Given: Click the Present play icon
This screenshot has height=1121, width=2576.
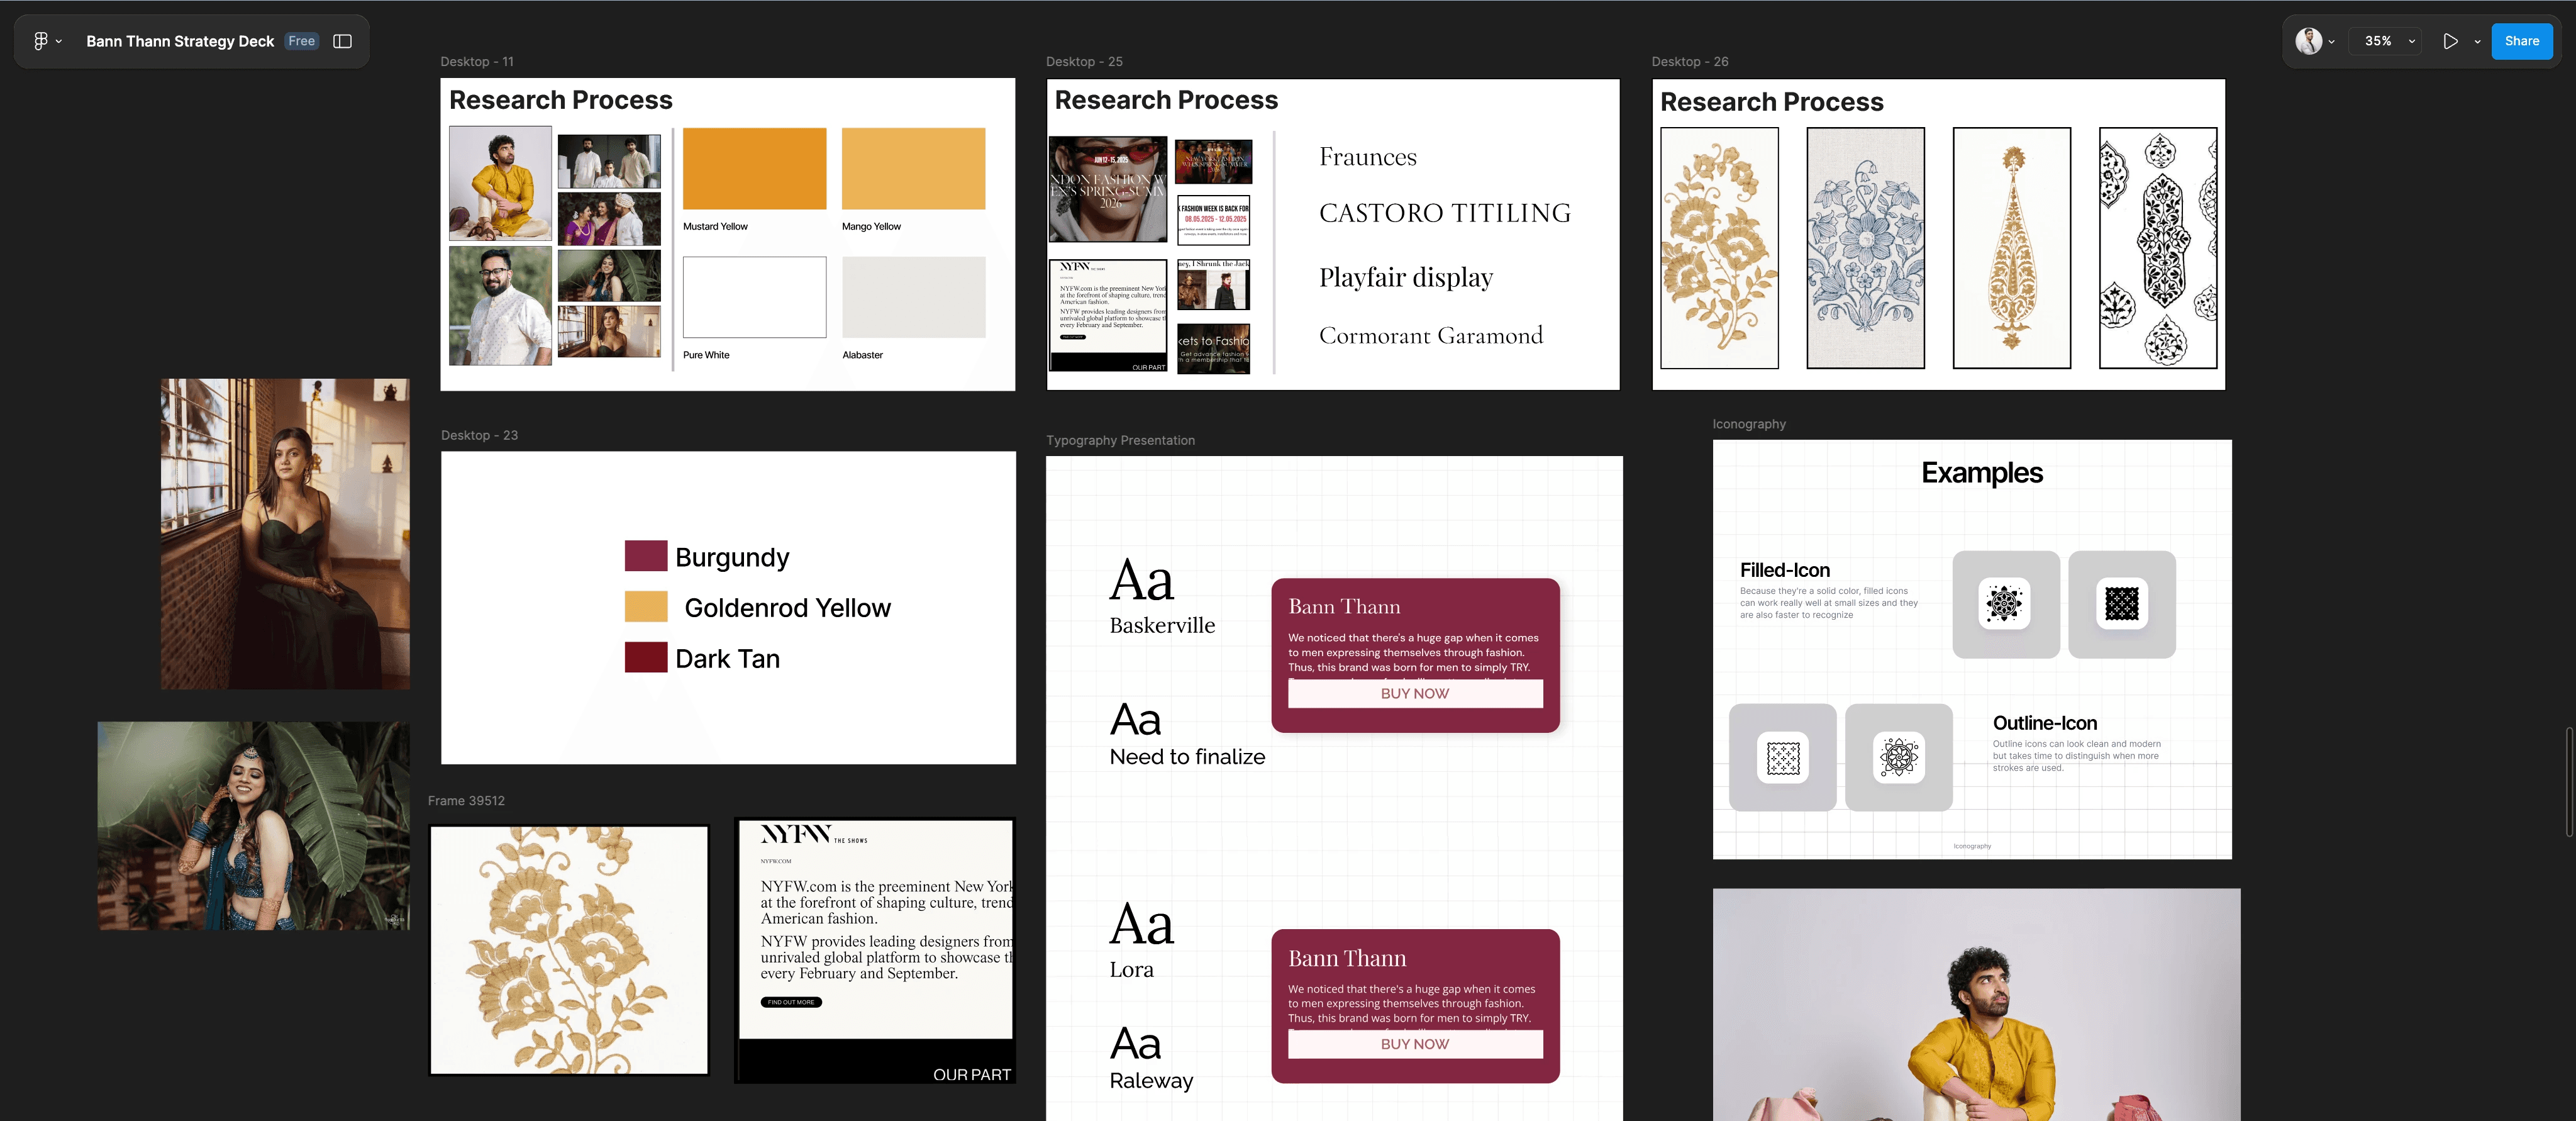Looking at the screenshot, I should pos(2450,41).
